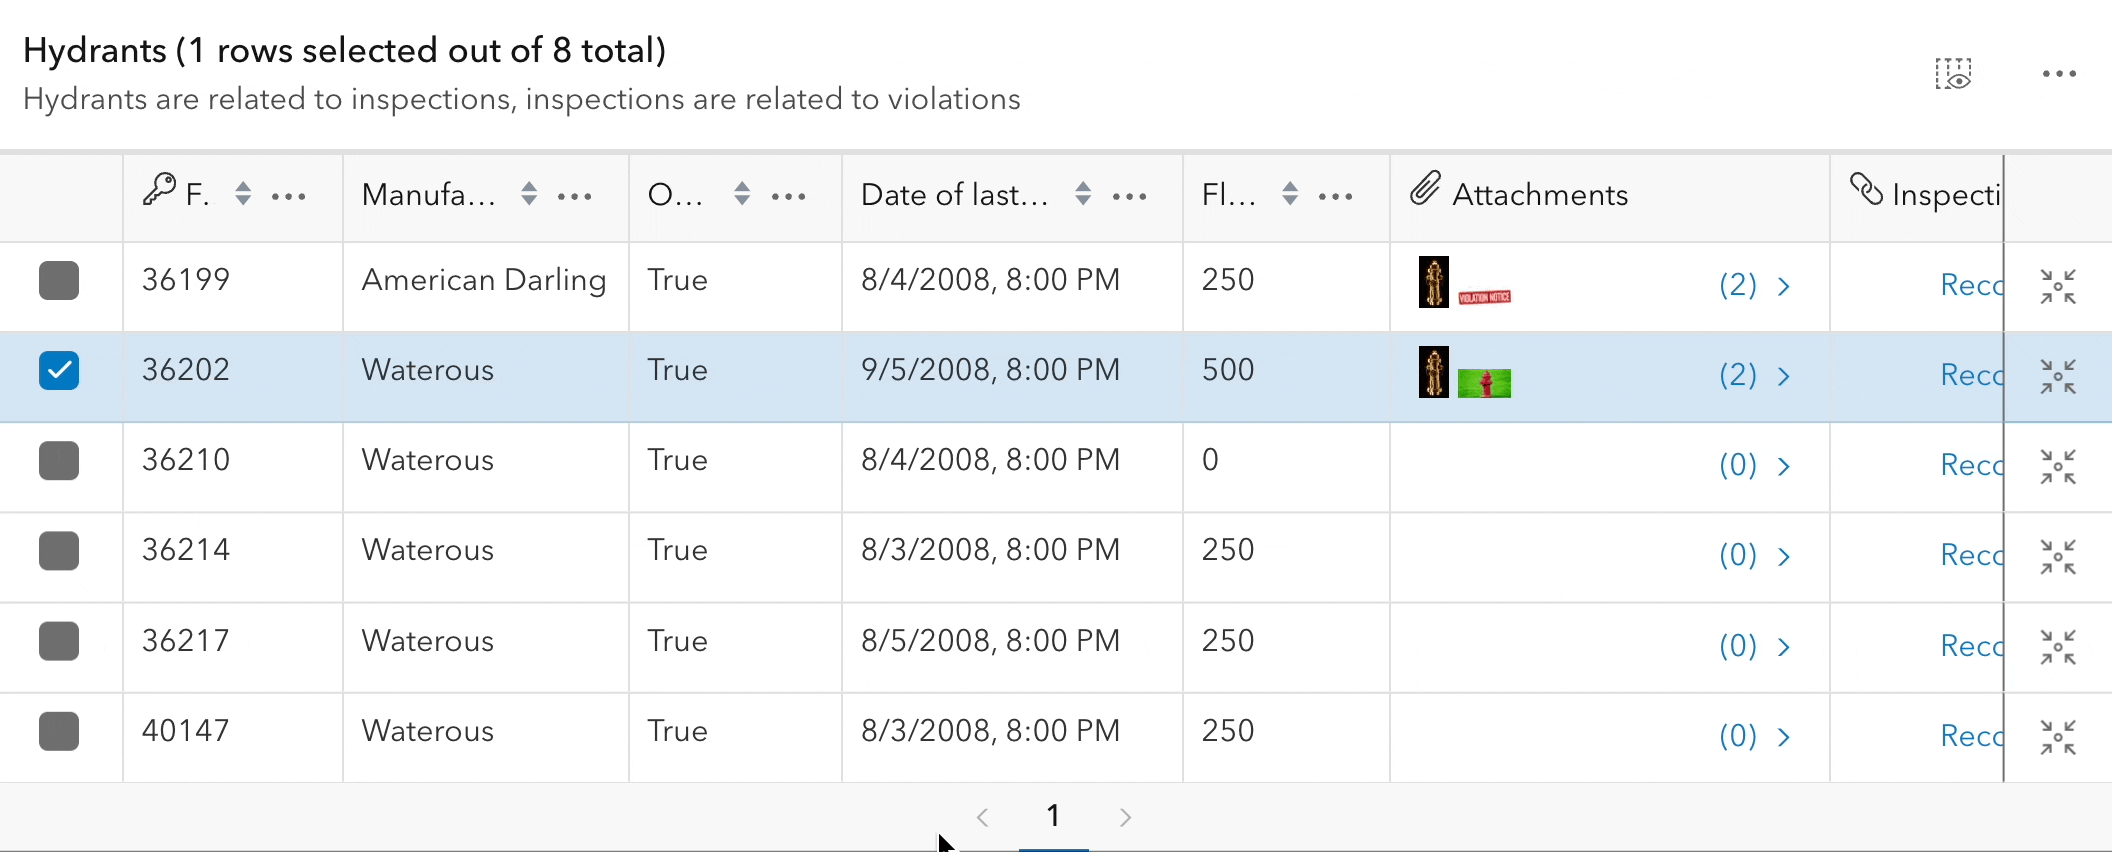Viewport: 2112px width, 852px height.
Task: Sort the Flow column
Action: 1290,194
